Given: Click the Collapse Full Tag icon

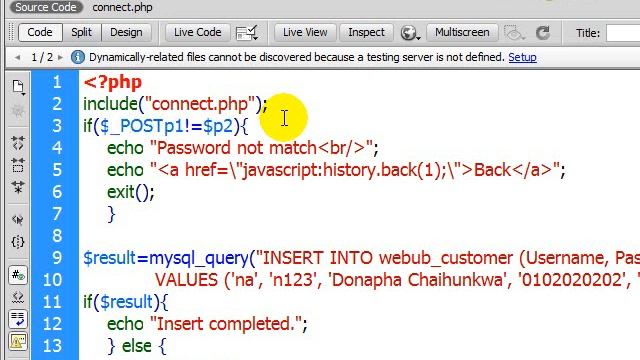Looking at the screenshot, I should click(x=18, y=143).
